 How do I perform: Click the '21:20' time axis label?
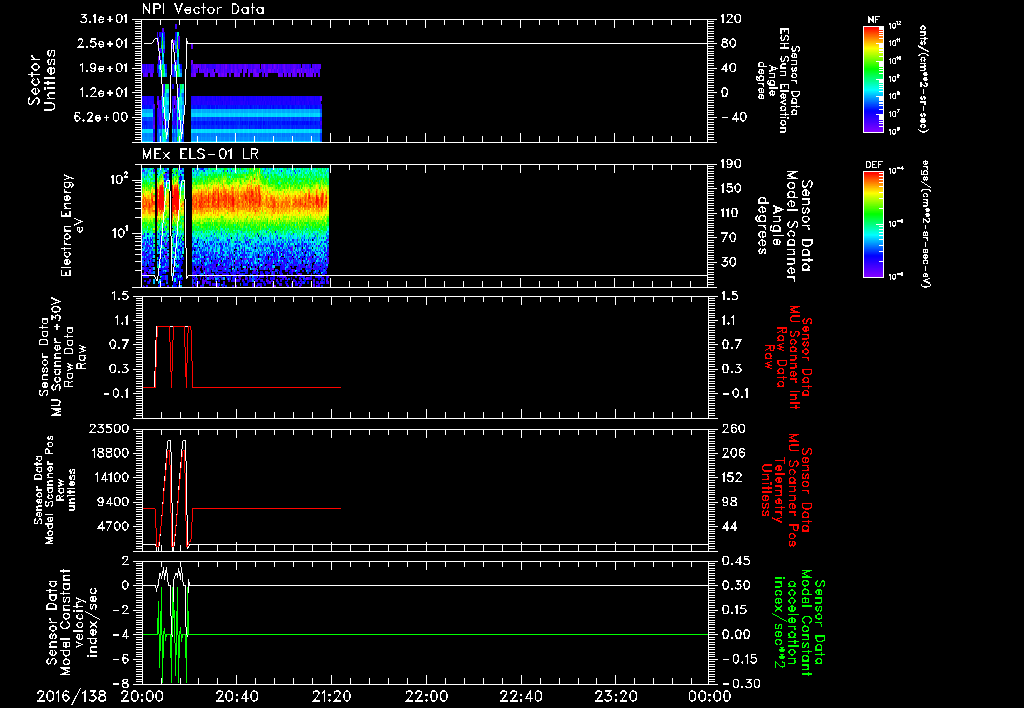click(x=330, y=697)
